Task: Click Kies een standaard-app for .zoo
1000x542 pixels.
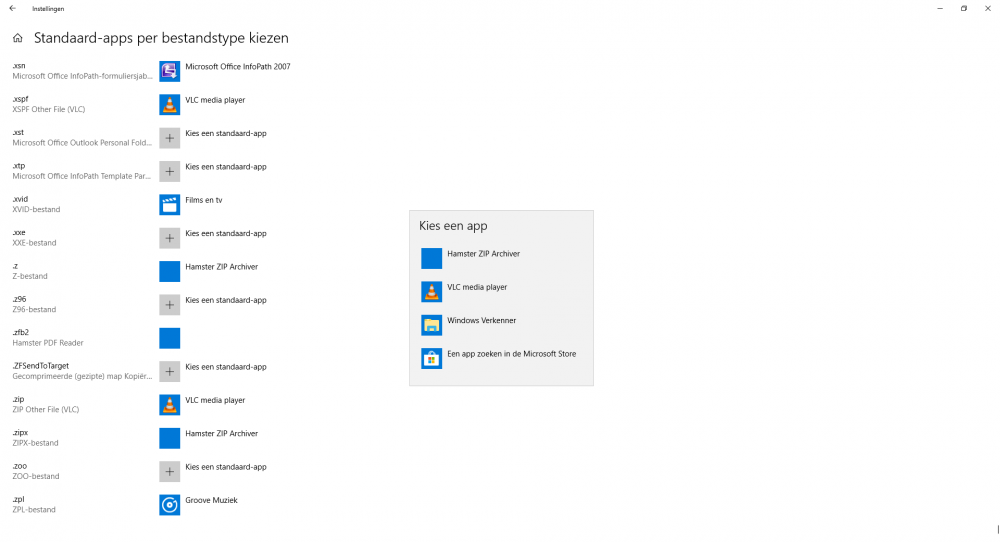Action: point(226,467)
